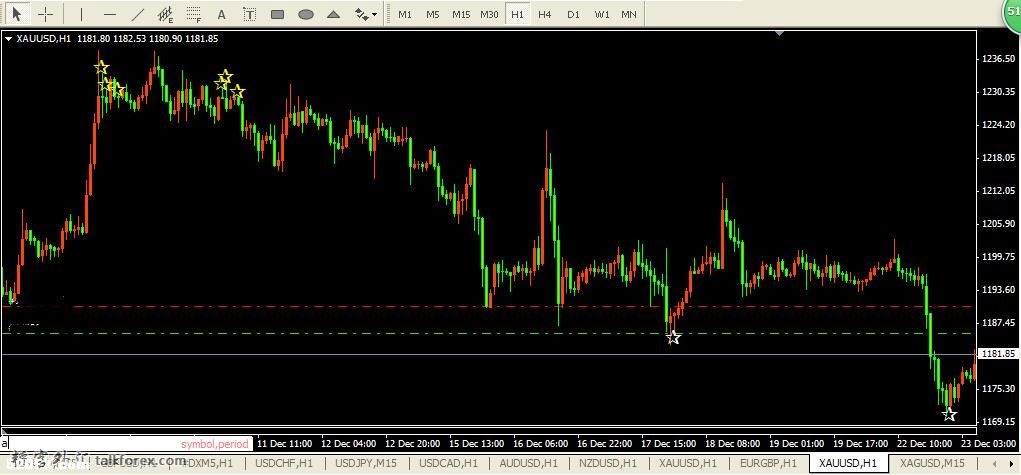Open the USDCHF,H1 chart tab
Image resolution: width=1021 pixels, height=475 pixels.
pos(284,463)
